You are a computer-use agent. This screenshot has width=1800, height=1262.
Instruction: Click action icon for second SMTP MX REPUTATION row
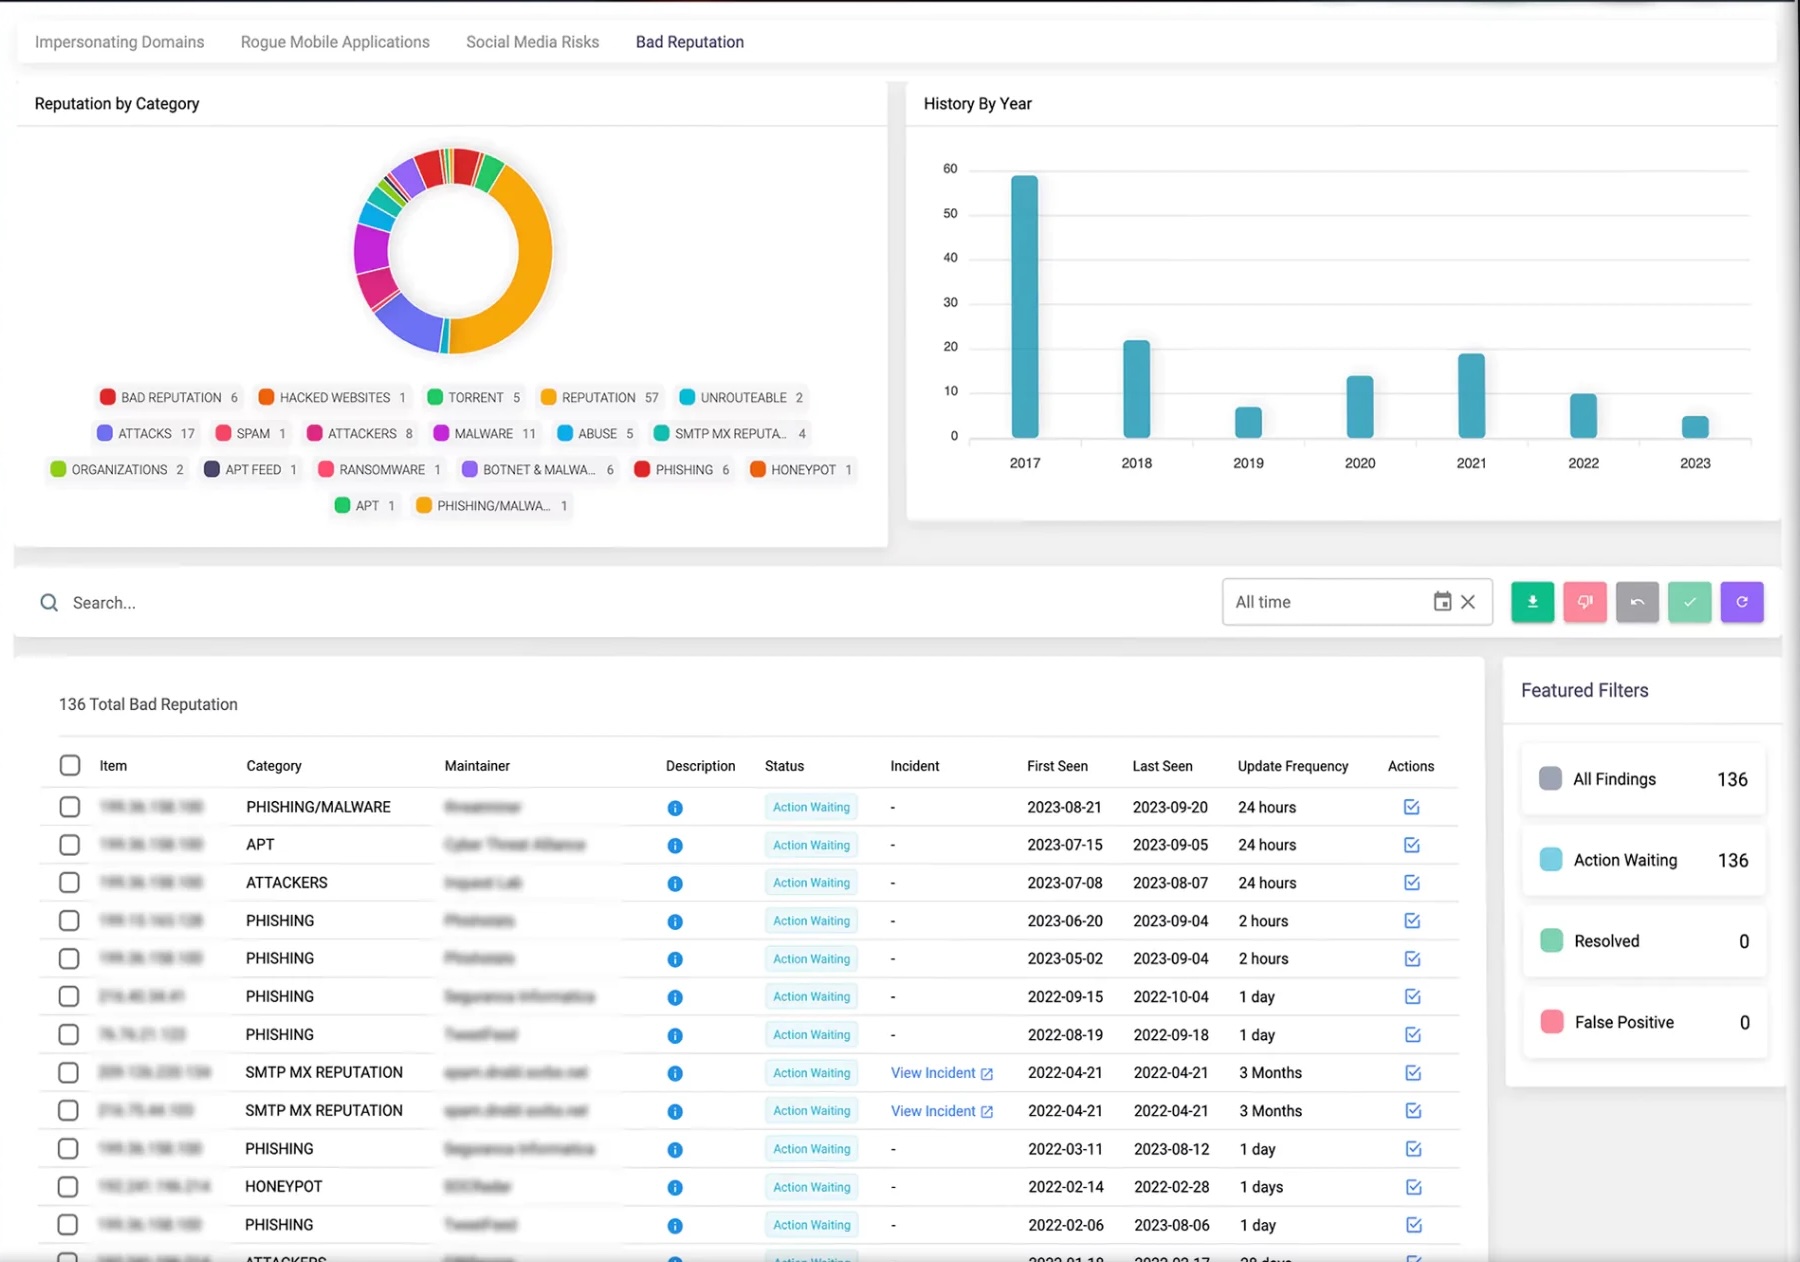[x=1413, y=1111]
